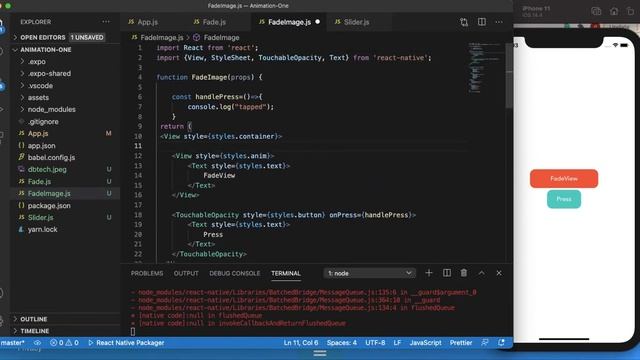Split the terminal panel
Image resolution: width=640 pixels, height=360 pixels.
[447, 273]
